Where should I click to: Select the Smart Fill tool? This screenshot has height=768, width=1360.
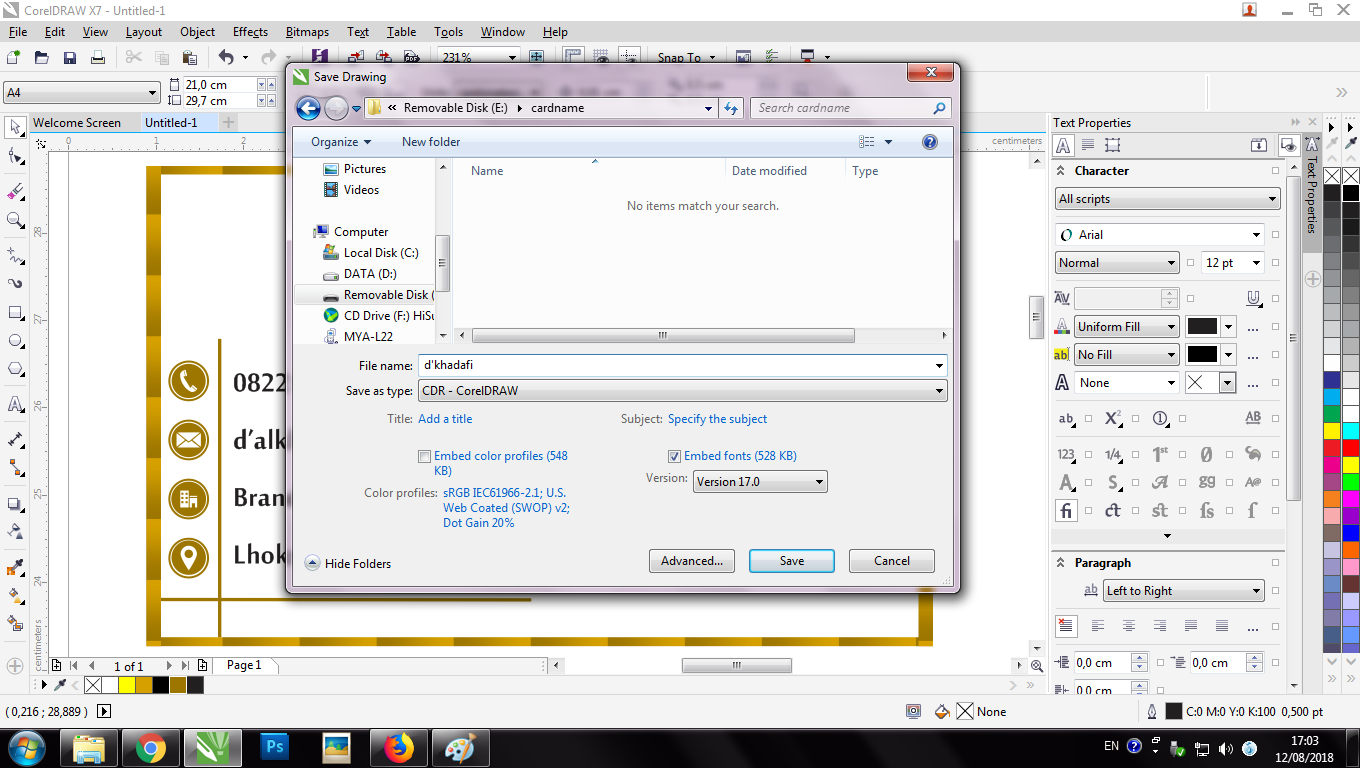coord(15,624)
